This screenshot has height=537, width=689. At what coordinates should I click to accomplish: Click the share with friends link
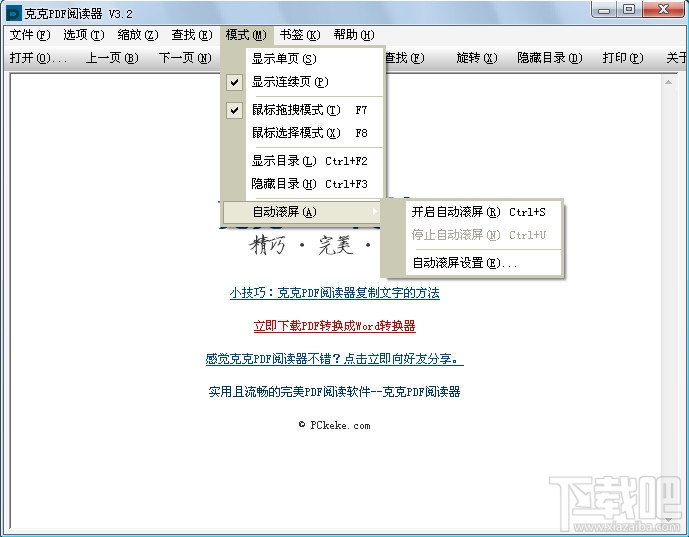[334, 359]
